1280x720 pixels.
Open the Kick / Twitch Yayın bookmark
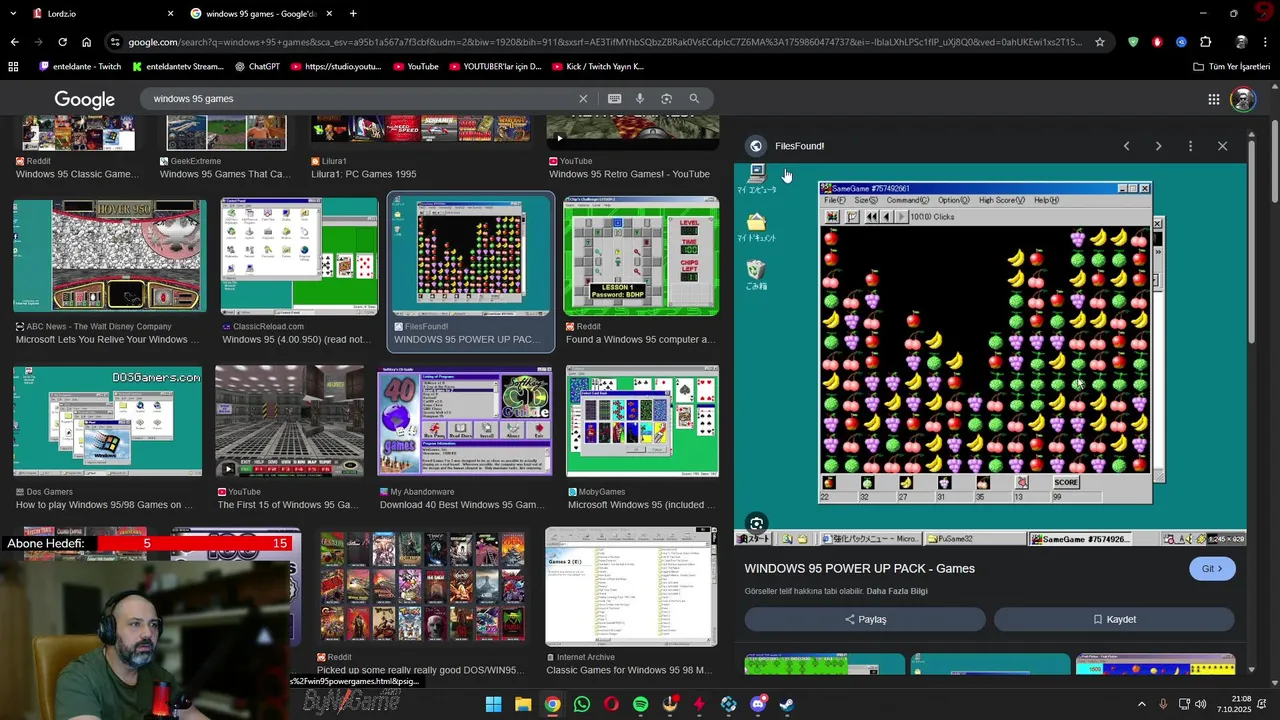coord(600,66)
